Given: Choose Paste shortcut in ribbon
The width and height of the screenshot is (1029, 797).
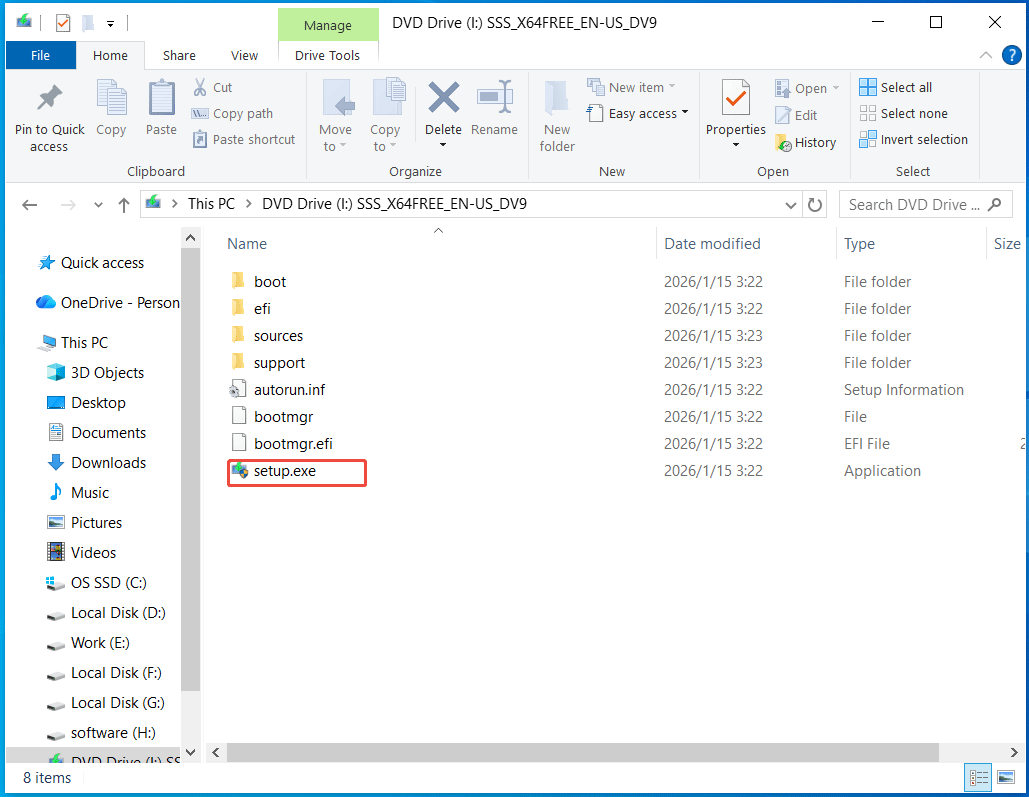Looking at the screenshot, I should tap(244, 139).
